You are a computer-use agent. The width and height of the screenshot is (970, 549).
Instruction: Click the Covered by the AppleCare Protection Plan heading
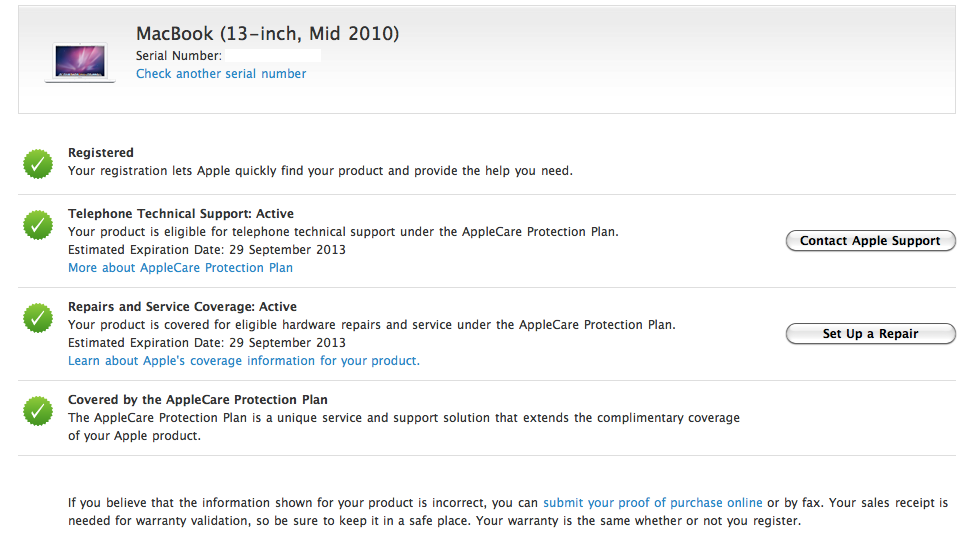point(197,400)
